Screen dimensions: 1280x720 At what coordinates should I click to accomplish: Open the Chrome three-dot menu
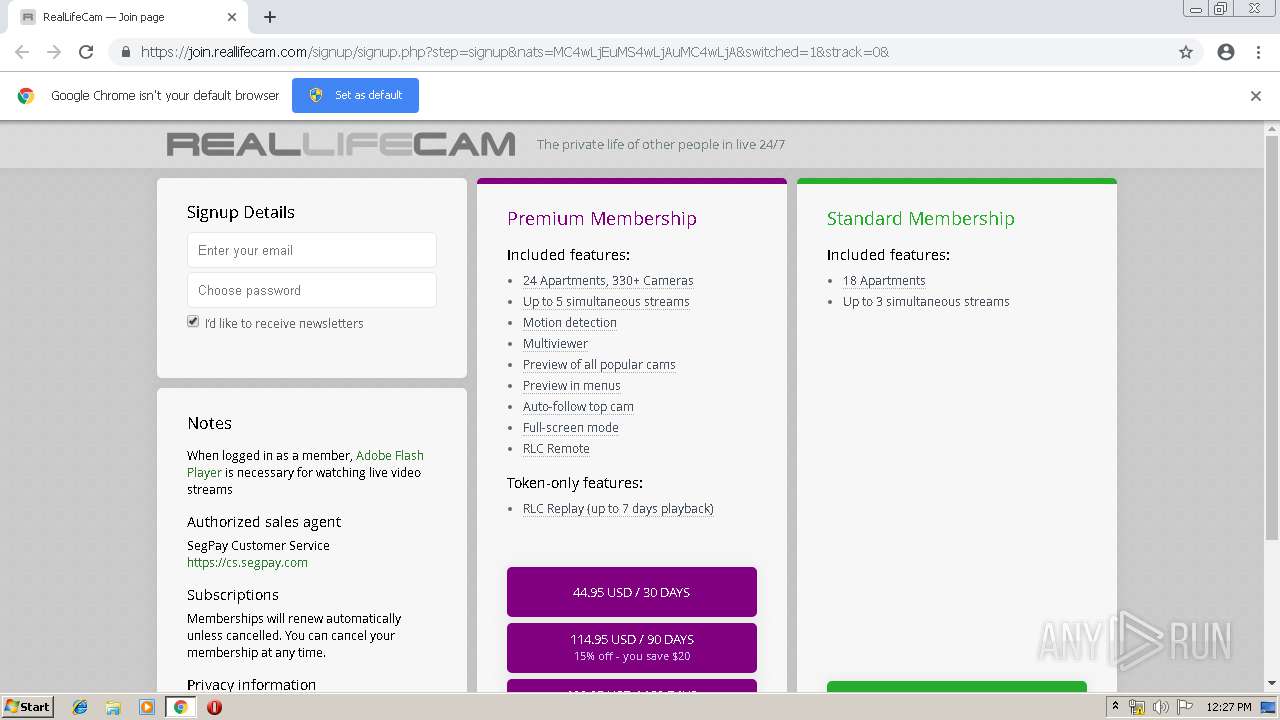coord(1258,52)
